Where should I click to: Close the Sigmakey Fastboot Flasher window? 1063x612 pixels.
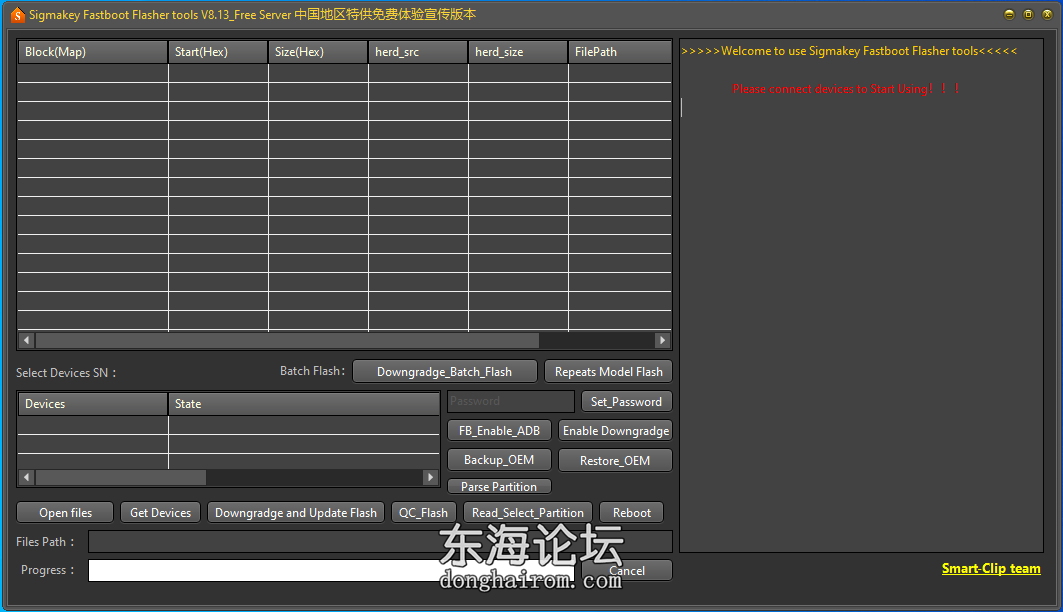coord(1047,14)
